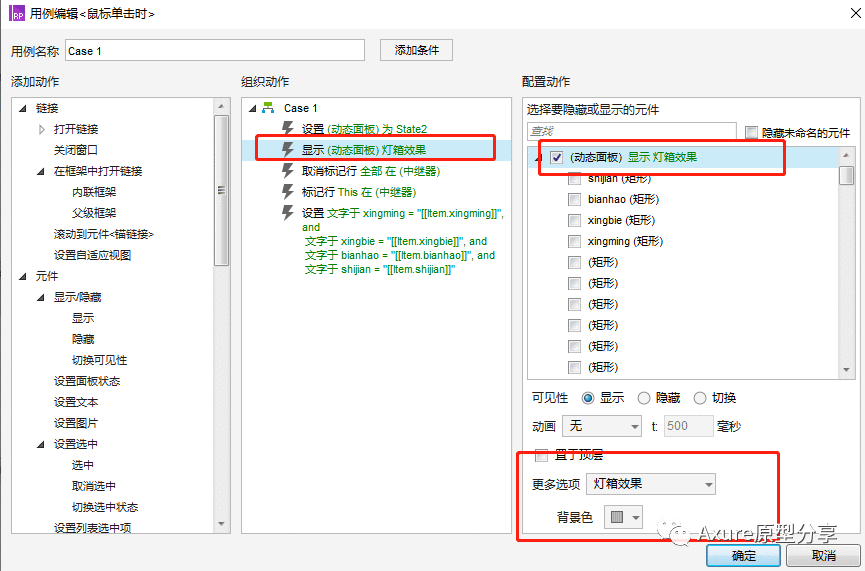Select the 显示 visibility radio button
The height and width of the screenshot is (571, 865).
pos(588,398)
